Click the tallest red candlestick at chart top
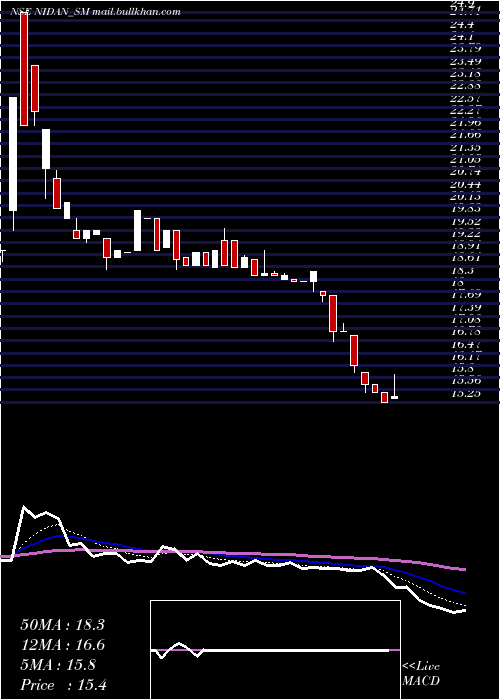The width and height of the screenshot is (500, 700). (24, 67)
